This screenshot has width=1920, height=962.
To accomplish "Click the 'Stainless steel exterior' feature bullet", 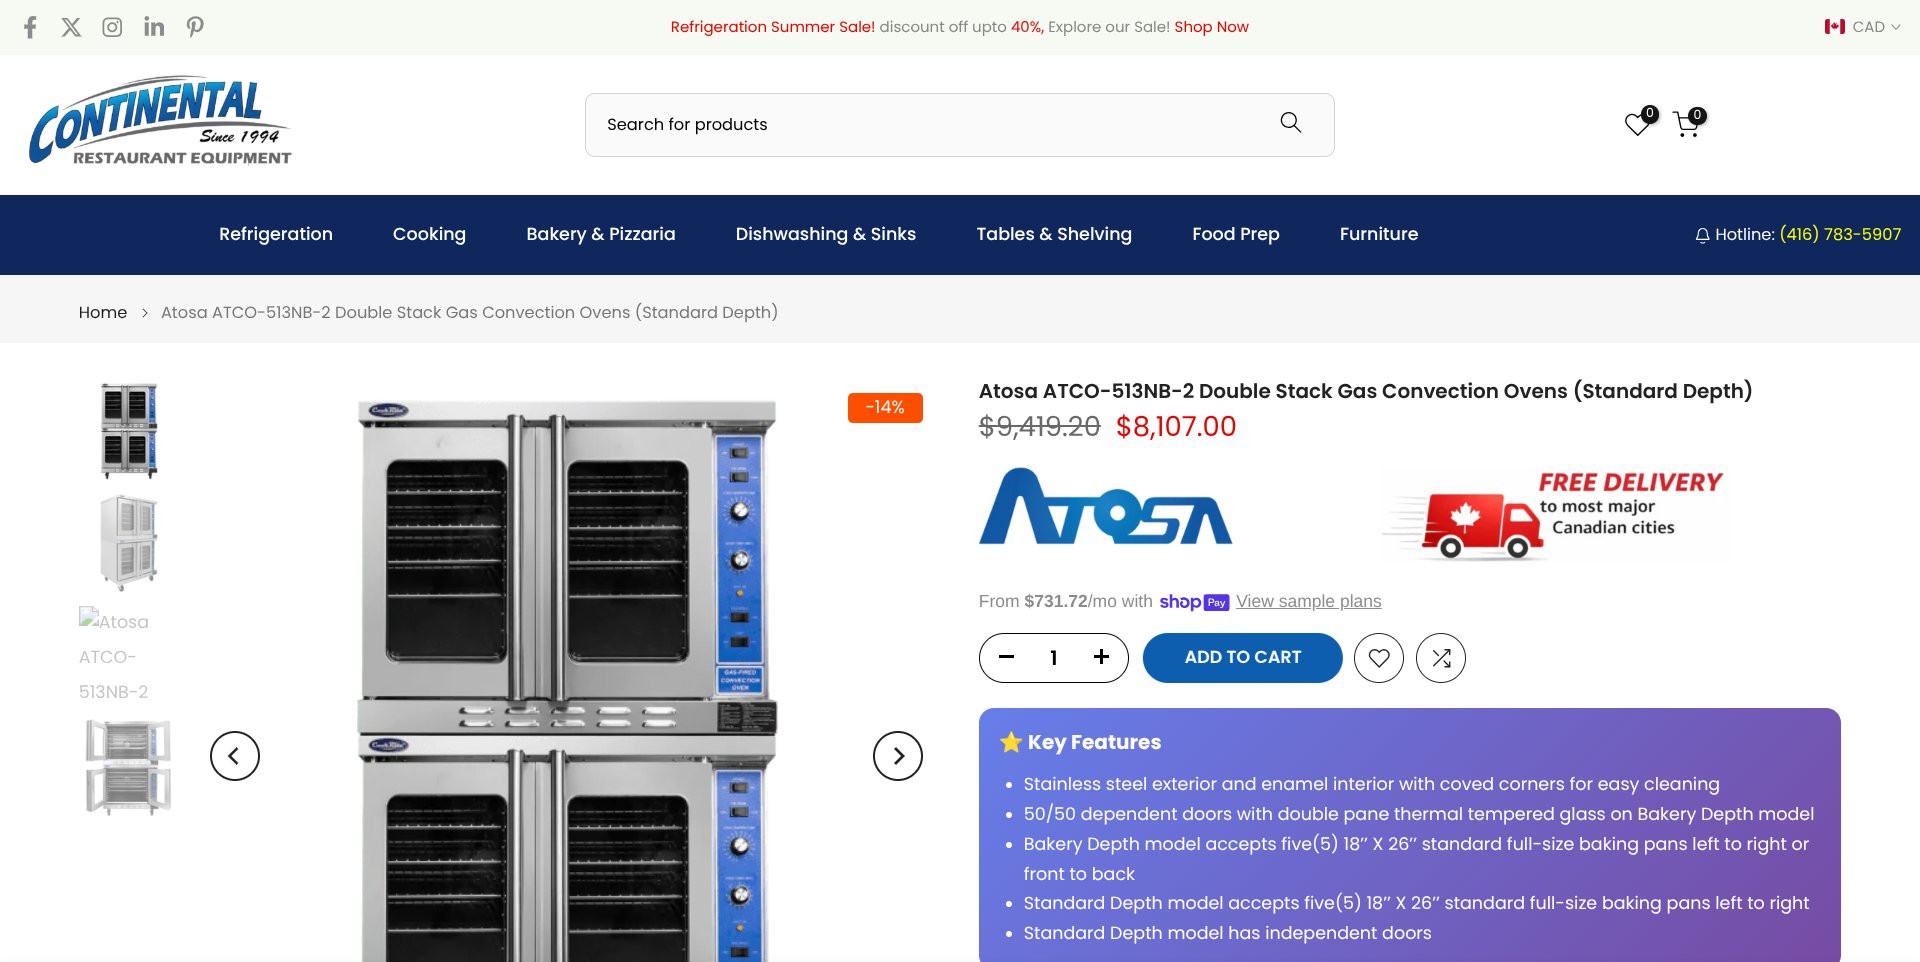I will [1371, 784].
